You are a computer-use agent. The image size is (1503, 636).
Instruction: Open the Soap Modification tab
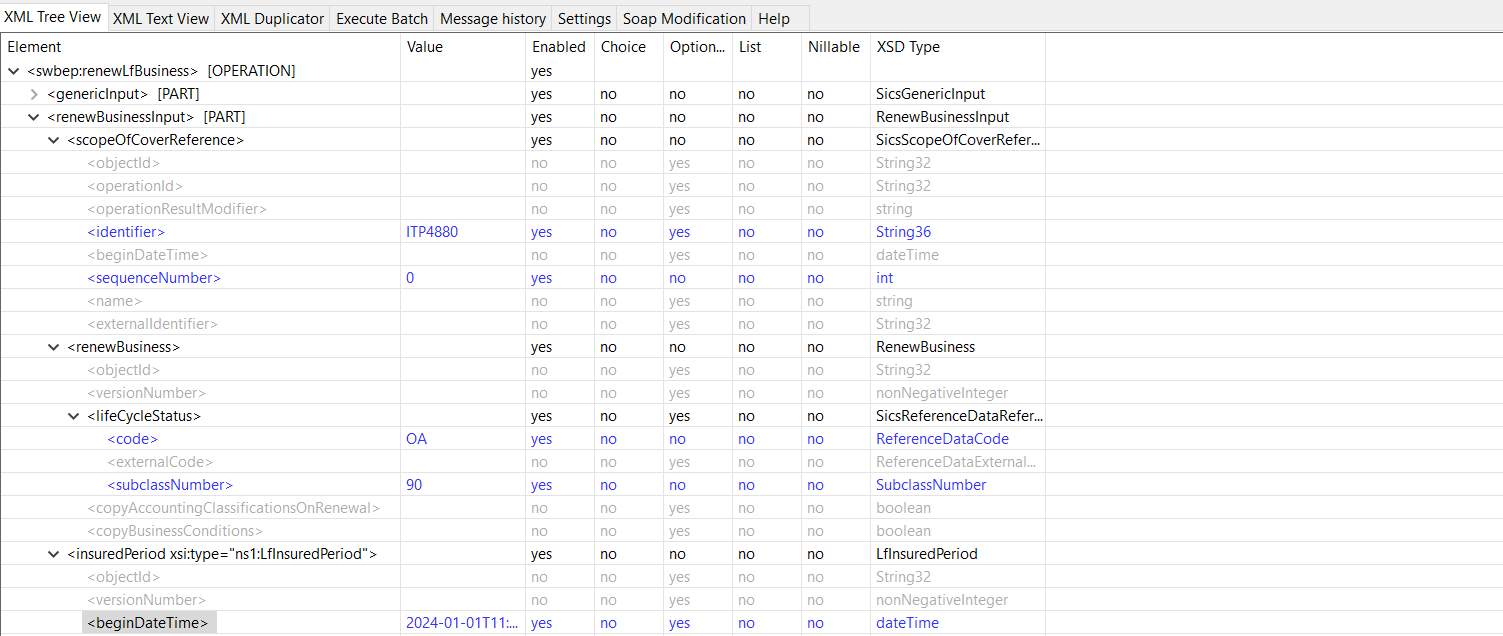684,18
